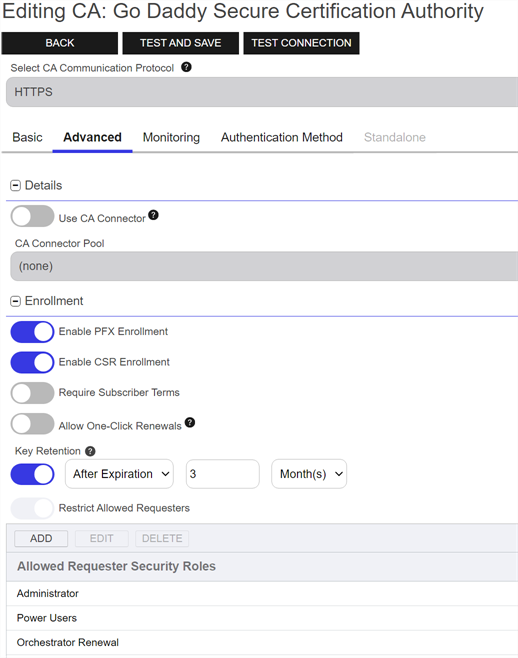This screenshot has height=658, width=518.
Task: Click the key retention number field
Action: [x=222, y=474]
